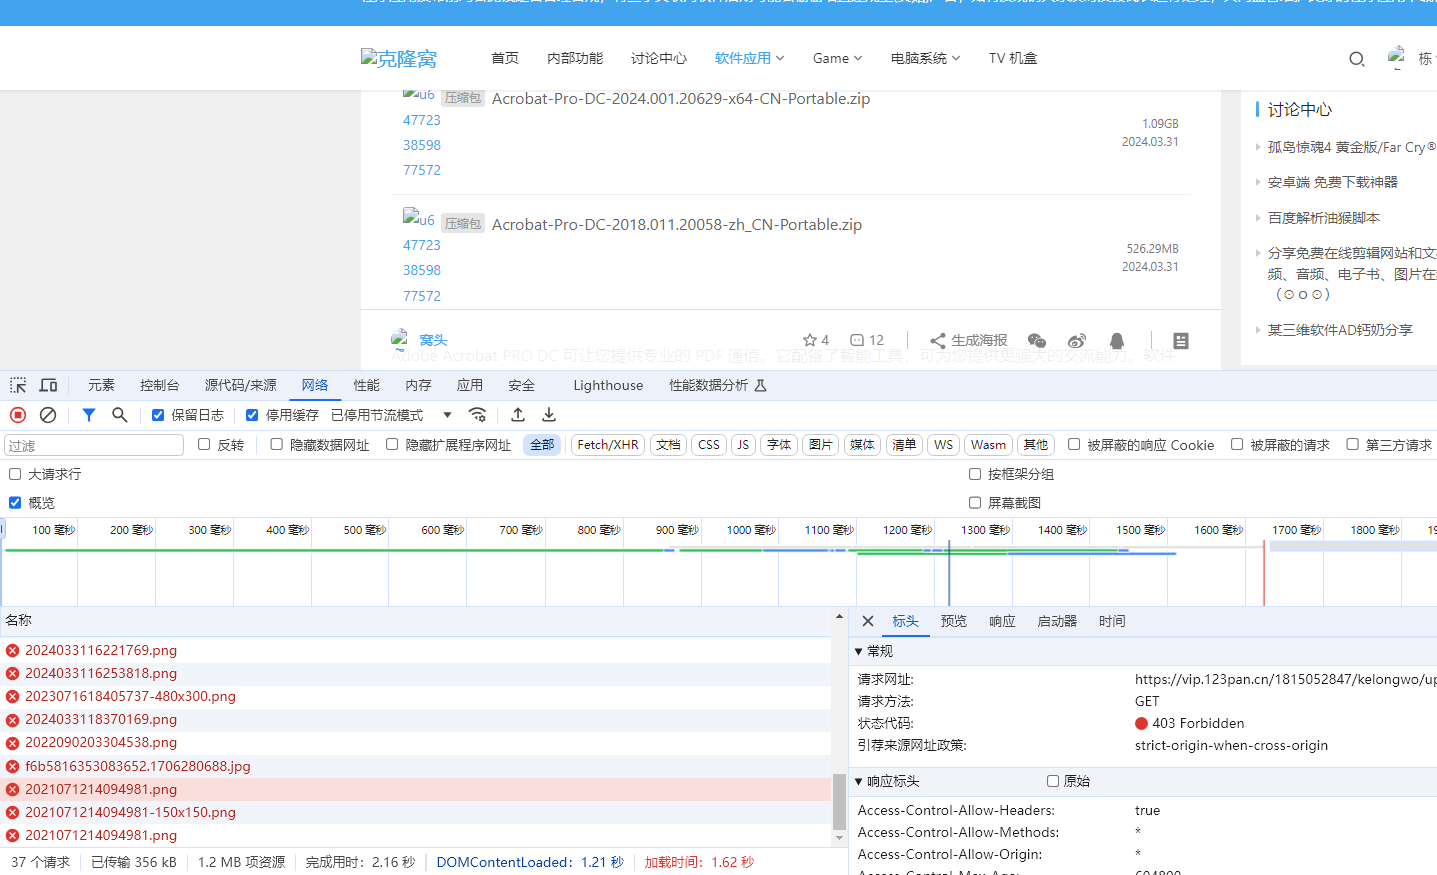
Task: Filter requests by CSS type
Action: [x=709, y=445]
